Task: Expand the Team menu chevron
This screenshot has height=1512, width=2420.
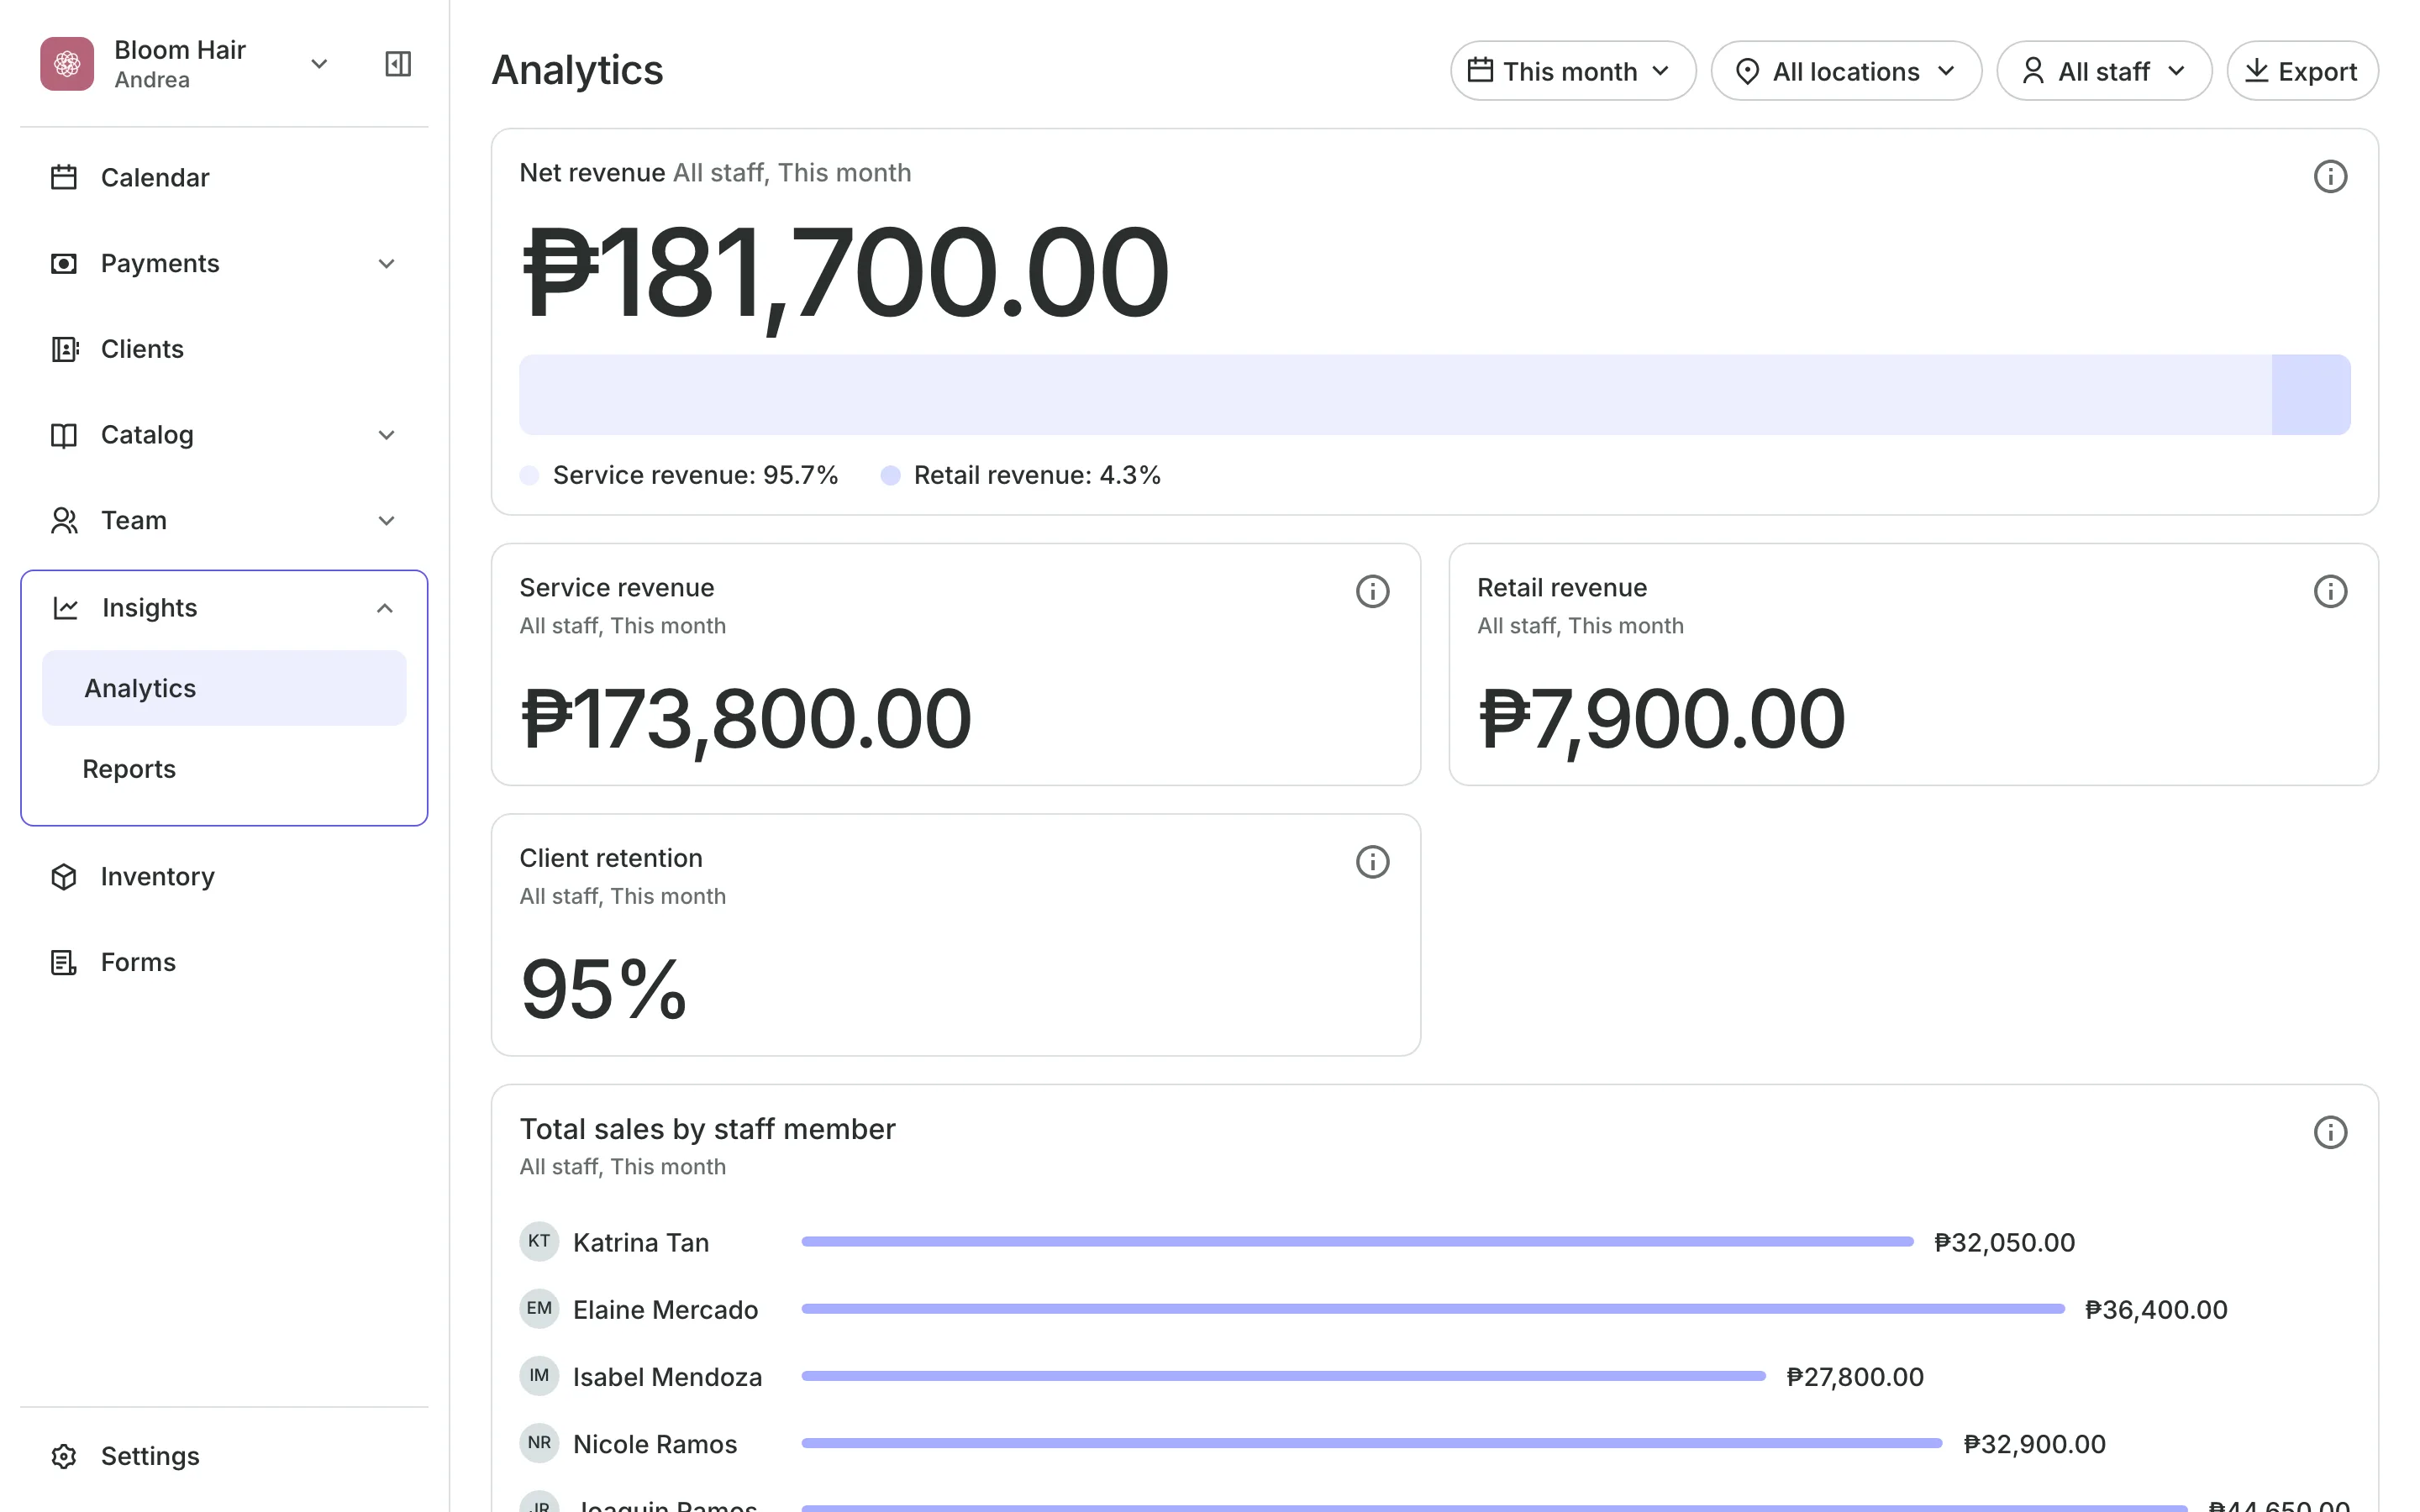Action: coord(386,521)
